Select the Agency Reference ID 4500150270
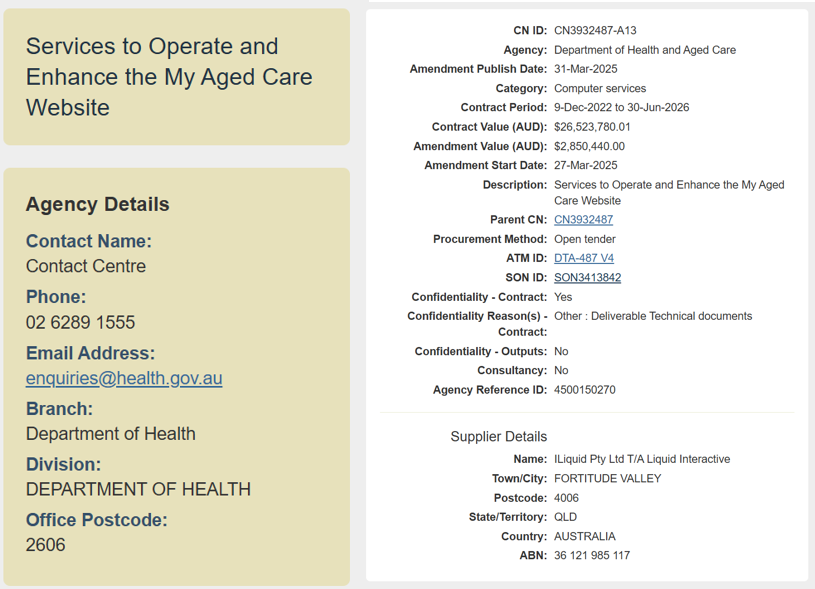 [x=586, y=390]
